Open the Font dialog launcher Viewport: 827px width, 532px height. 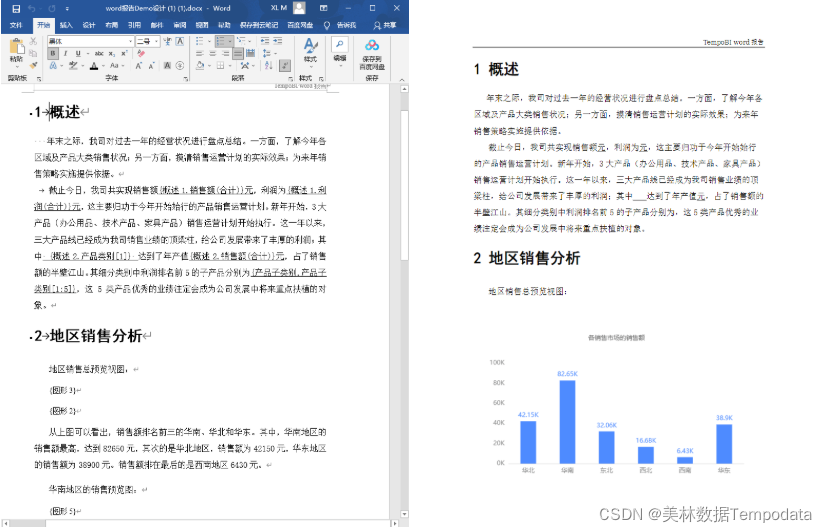pos(186,79)
